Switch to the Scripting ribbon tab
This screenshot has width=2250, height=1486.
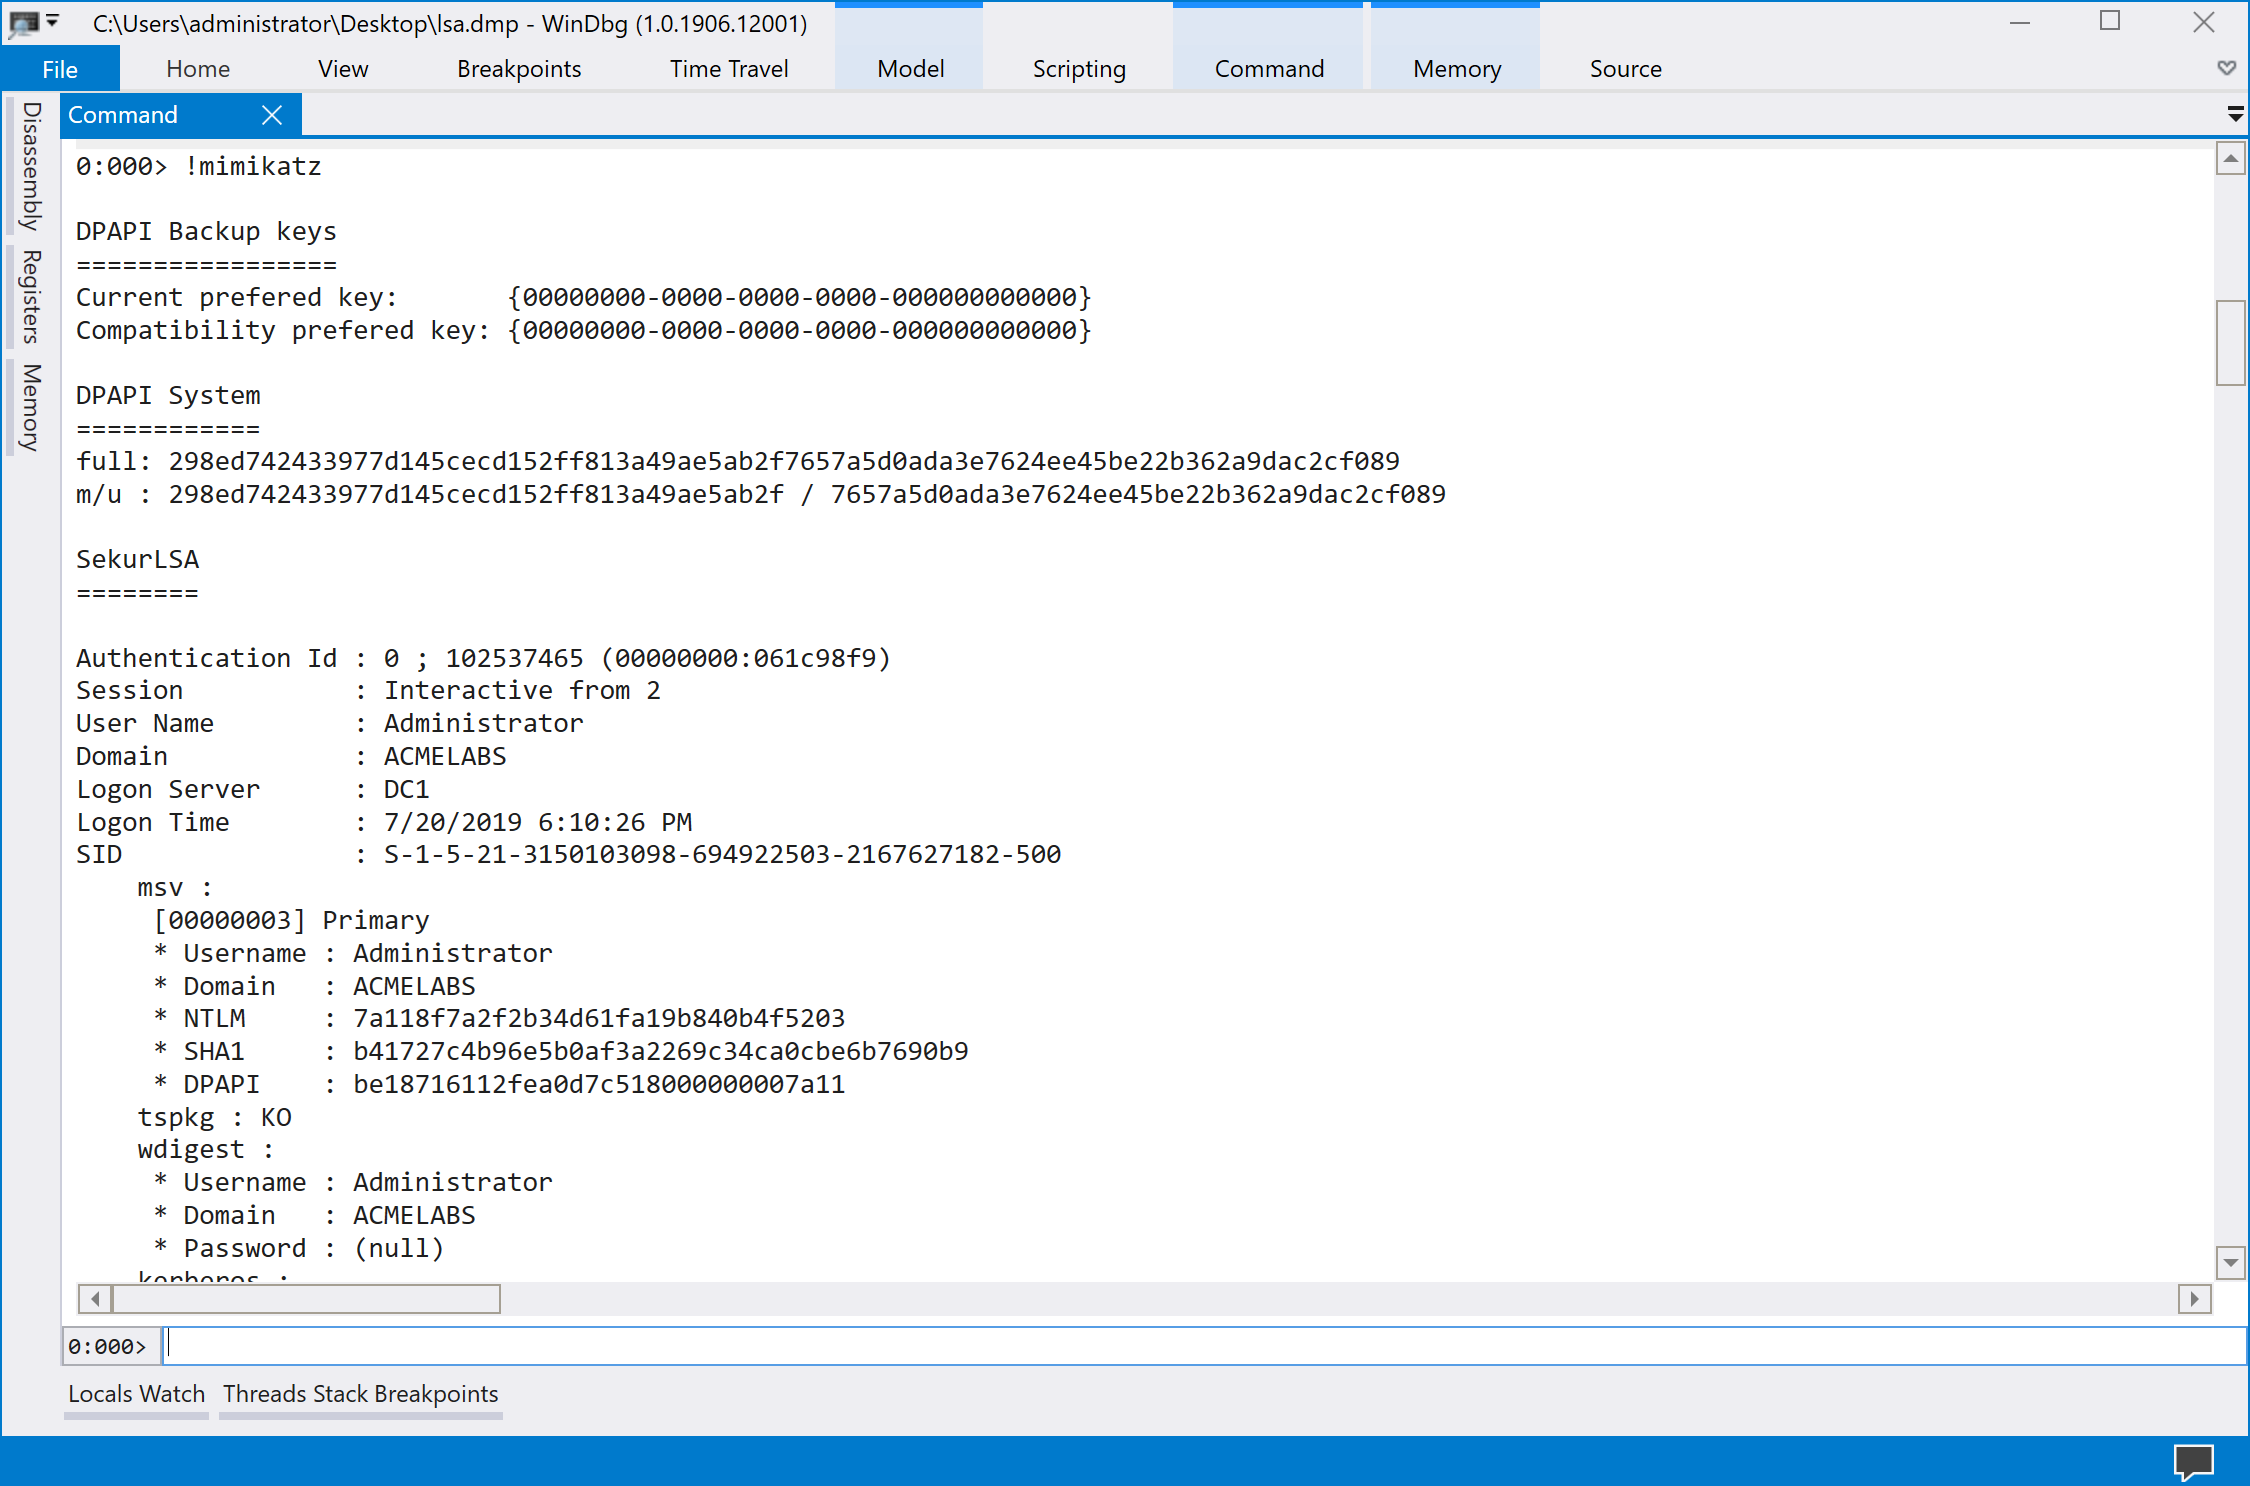coord(1078,68)
